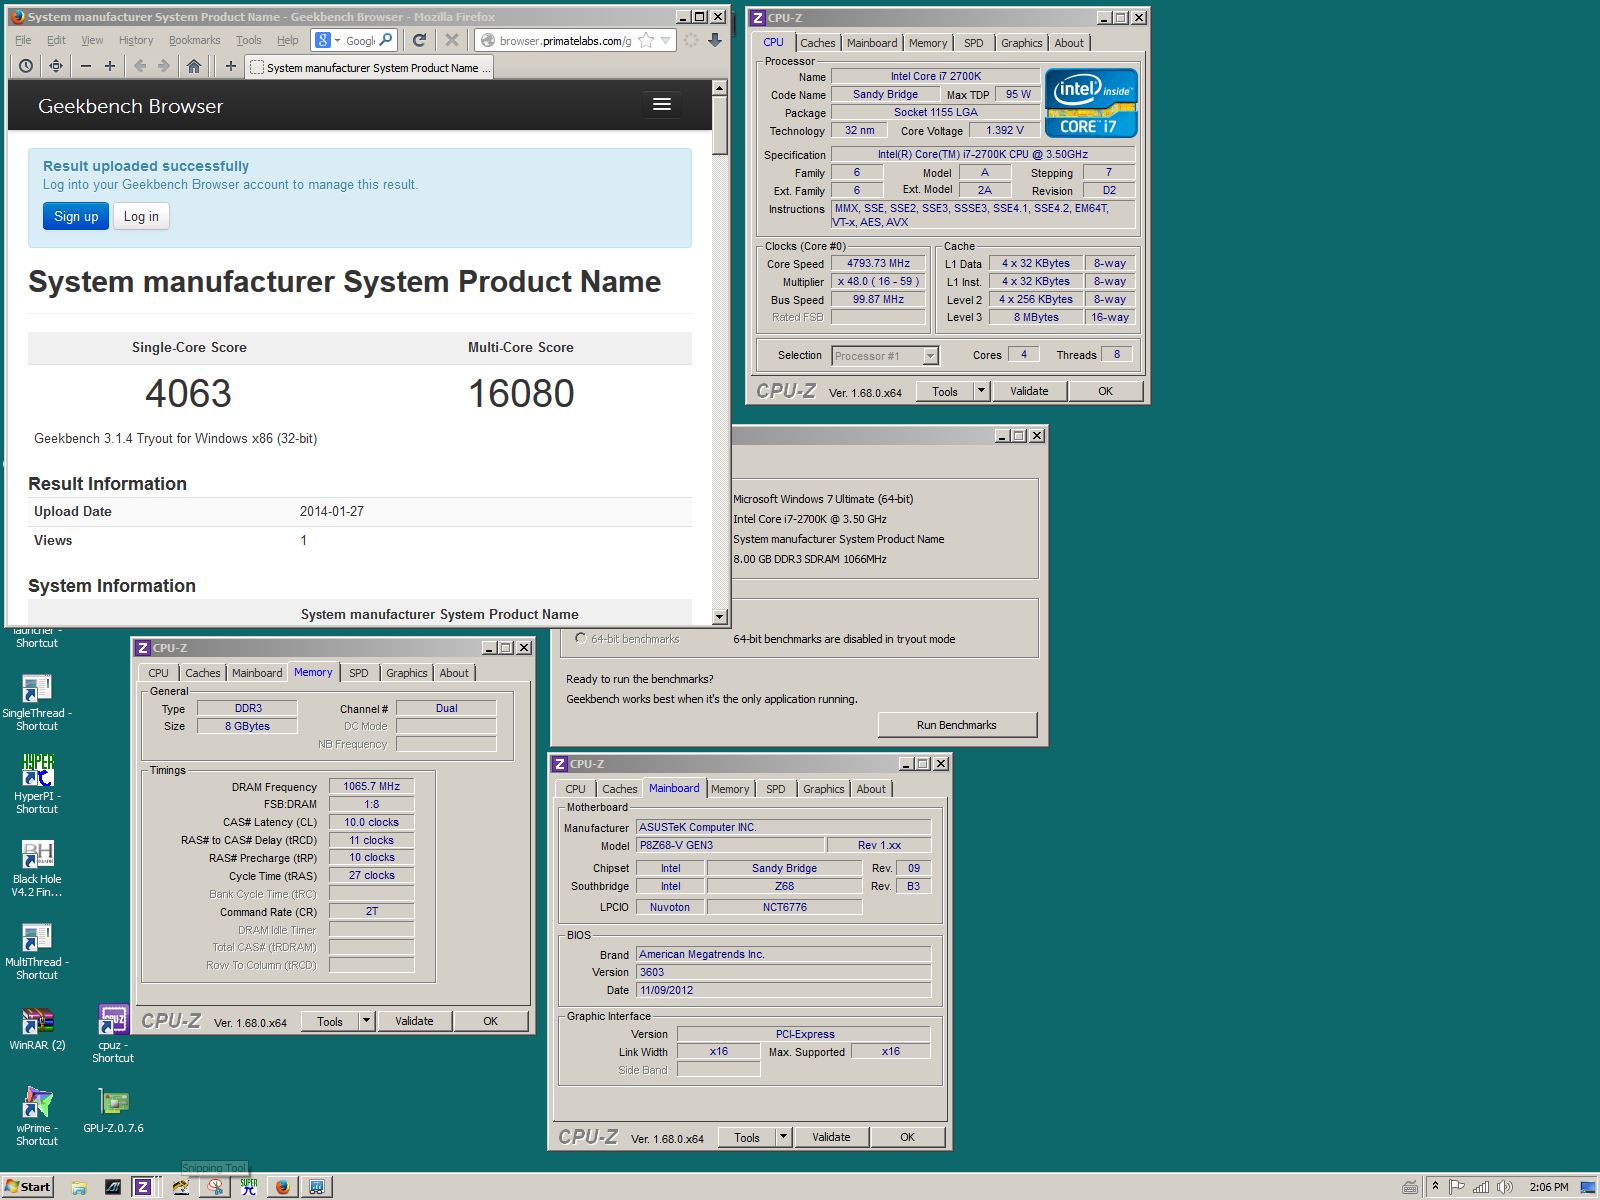
Task: Click the Log in button
Action: coord(141,216)
